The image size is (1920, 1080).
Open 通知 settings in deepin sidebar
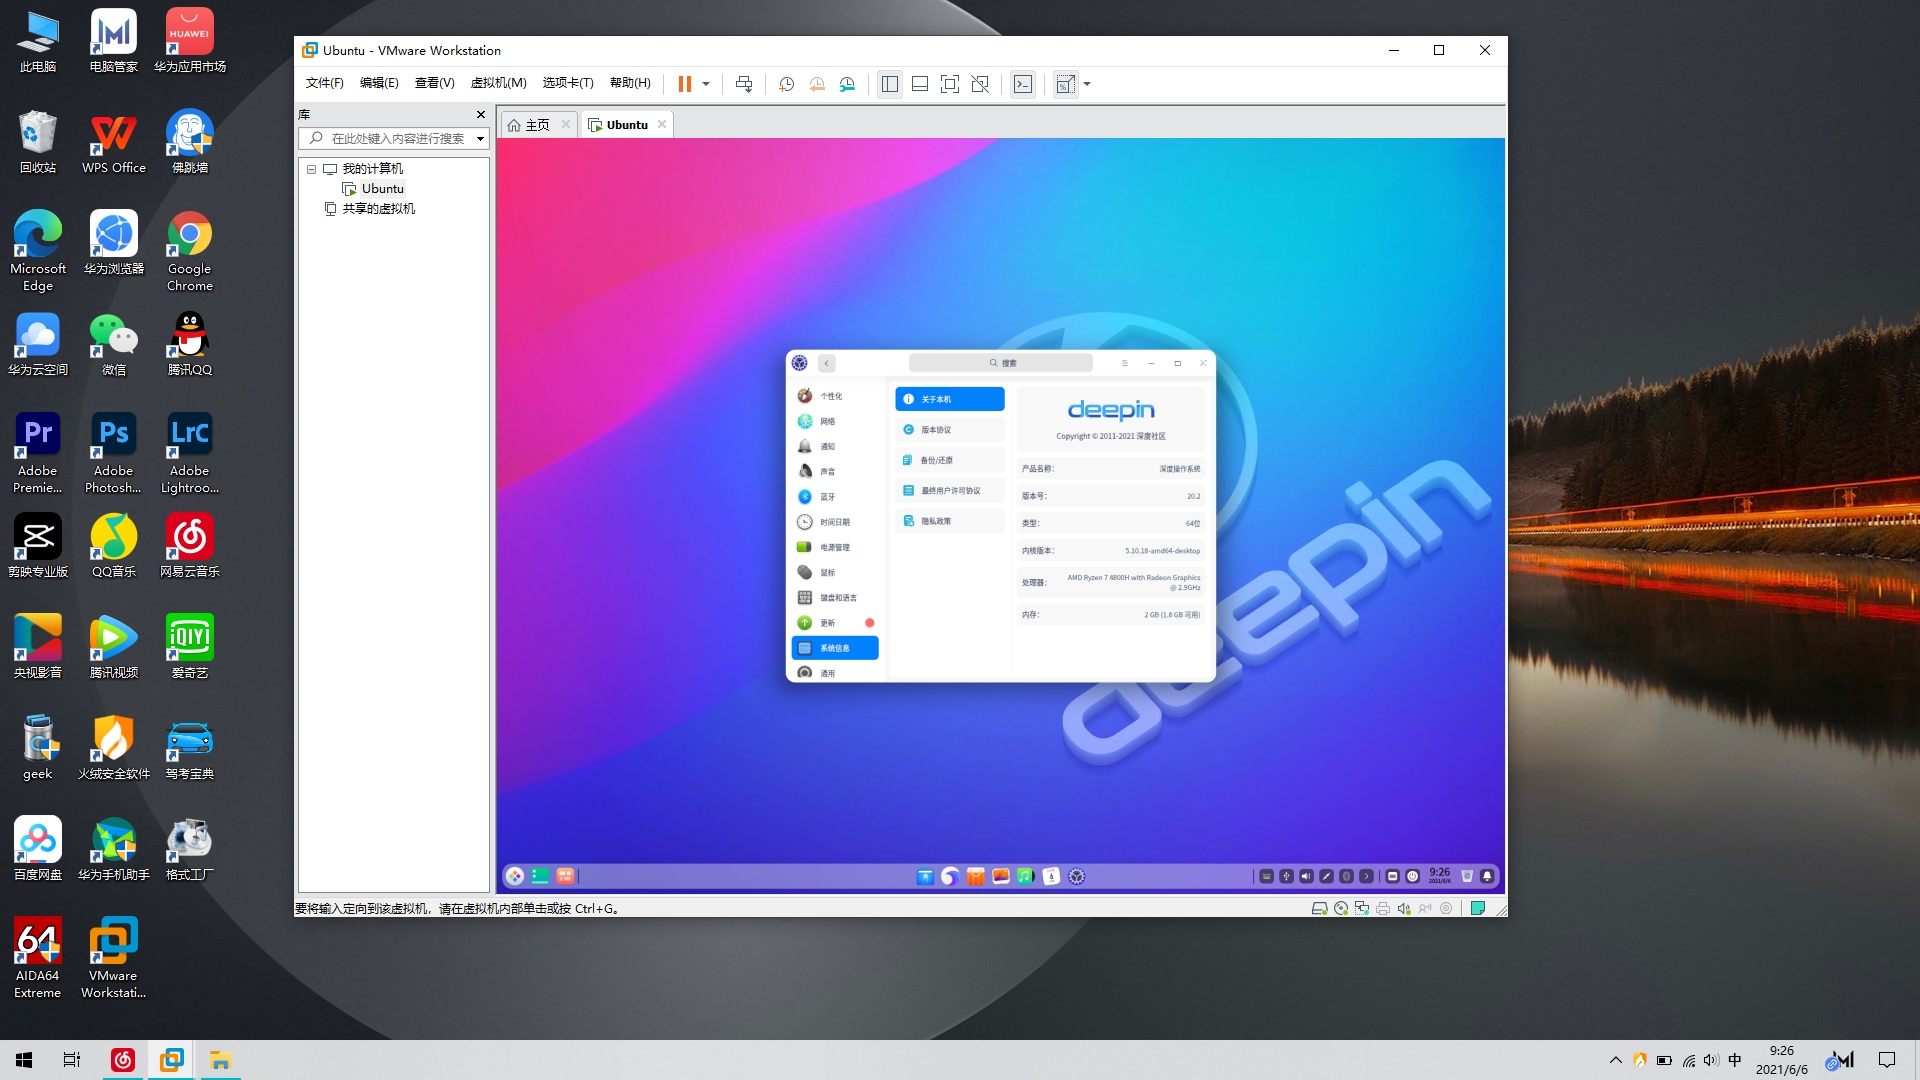[x=834, y=446]
